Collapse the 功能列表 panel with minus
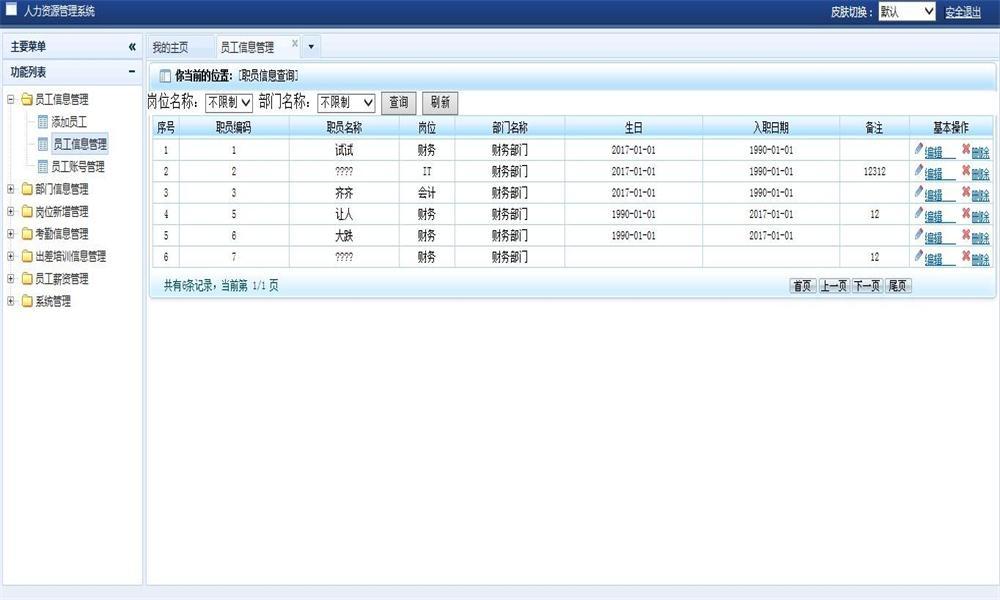The height and width of the screenshot is (600, 1000). tap(132, 71)
